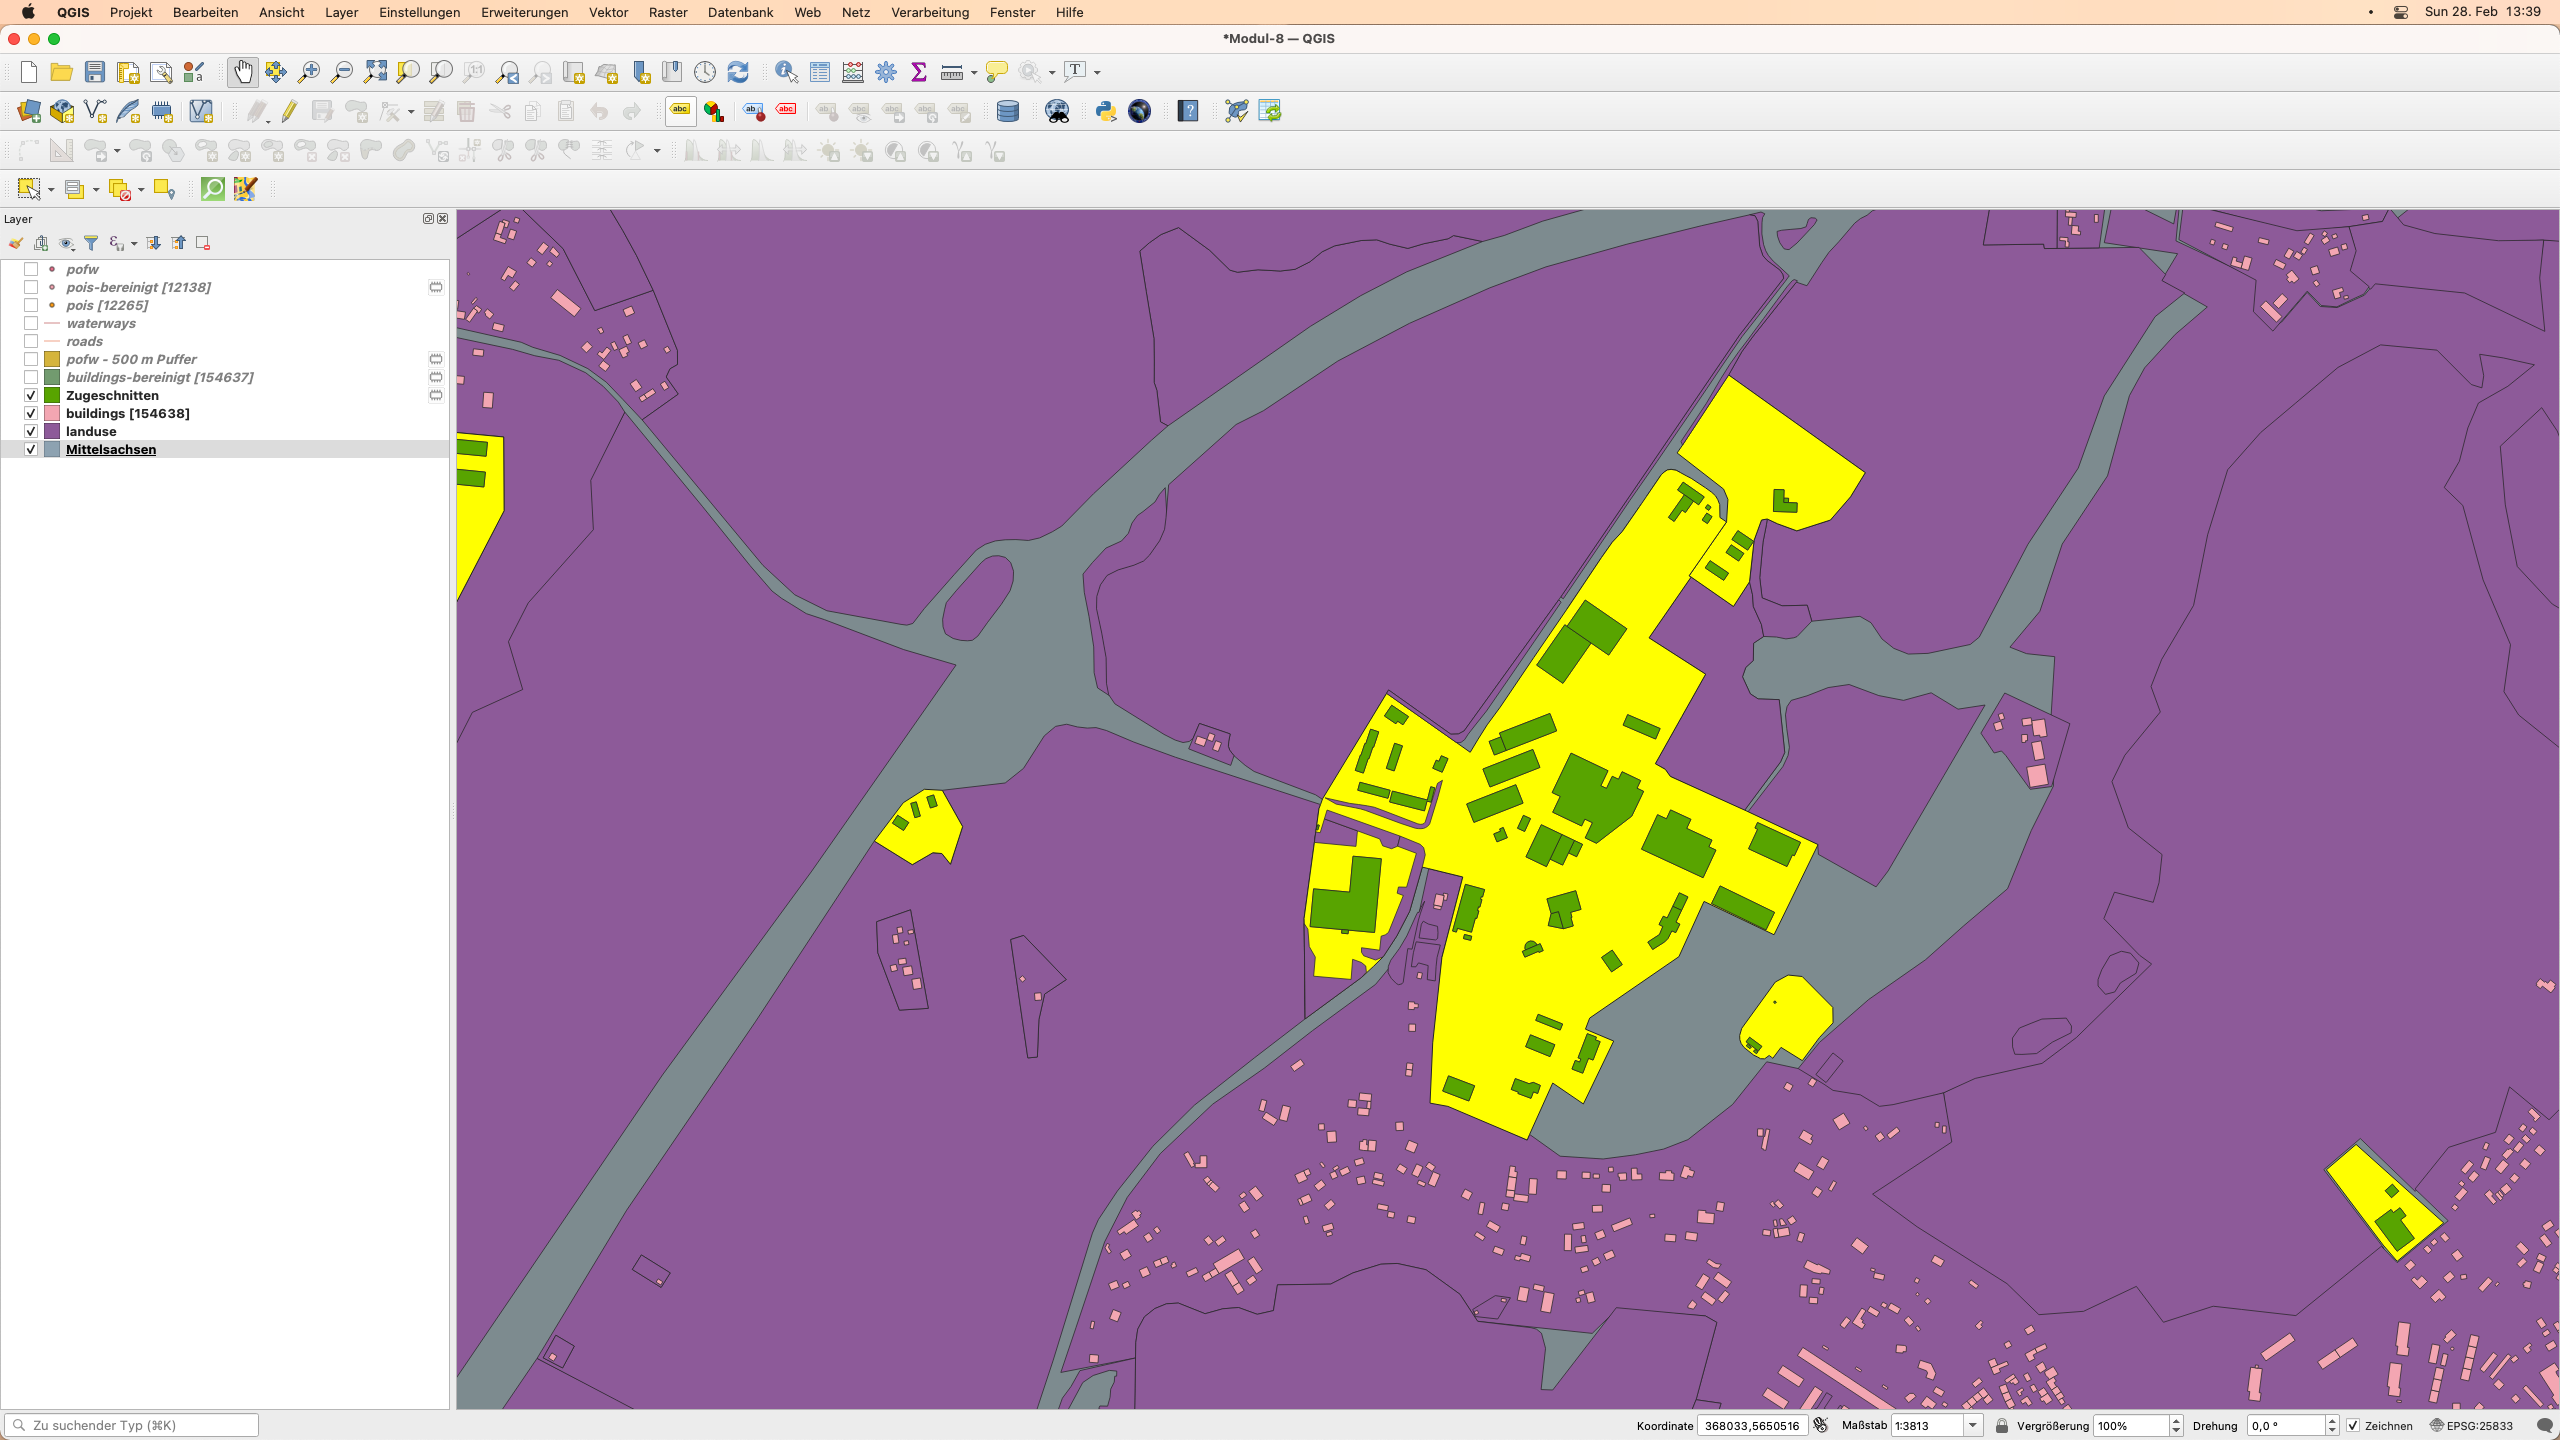Enable pofw - 500 m Puffer layer
This screenshot has width=2560, height=1440.
[31, 359]
